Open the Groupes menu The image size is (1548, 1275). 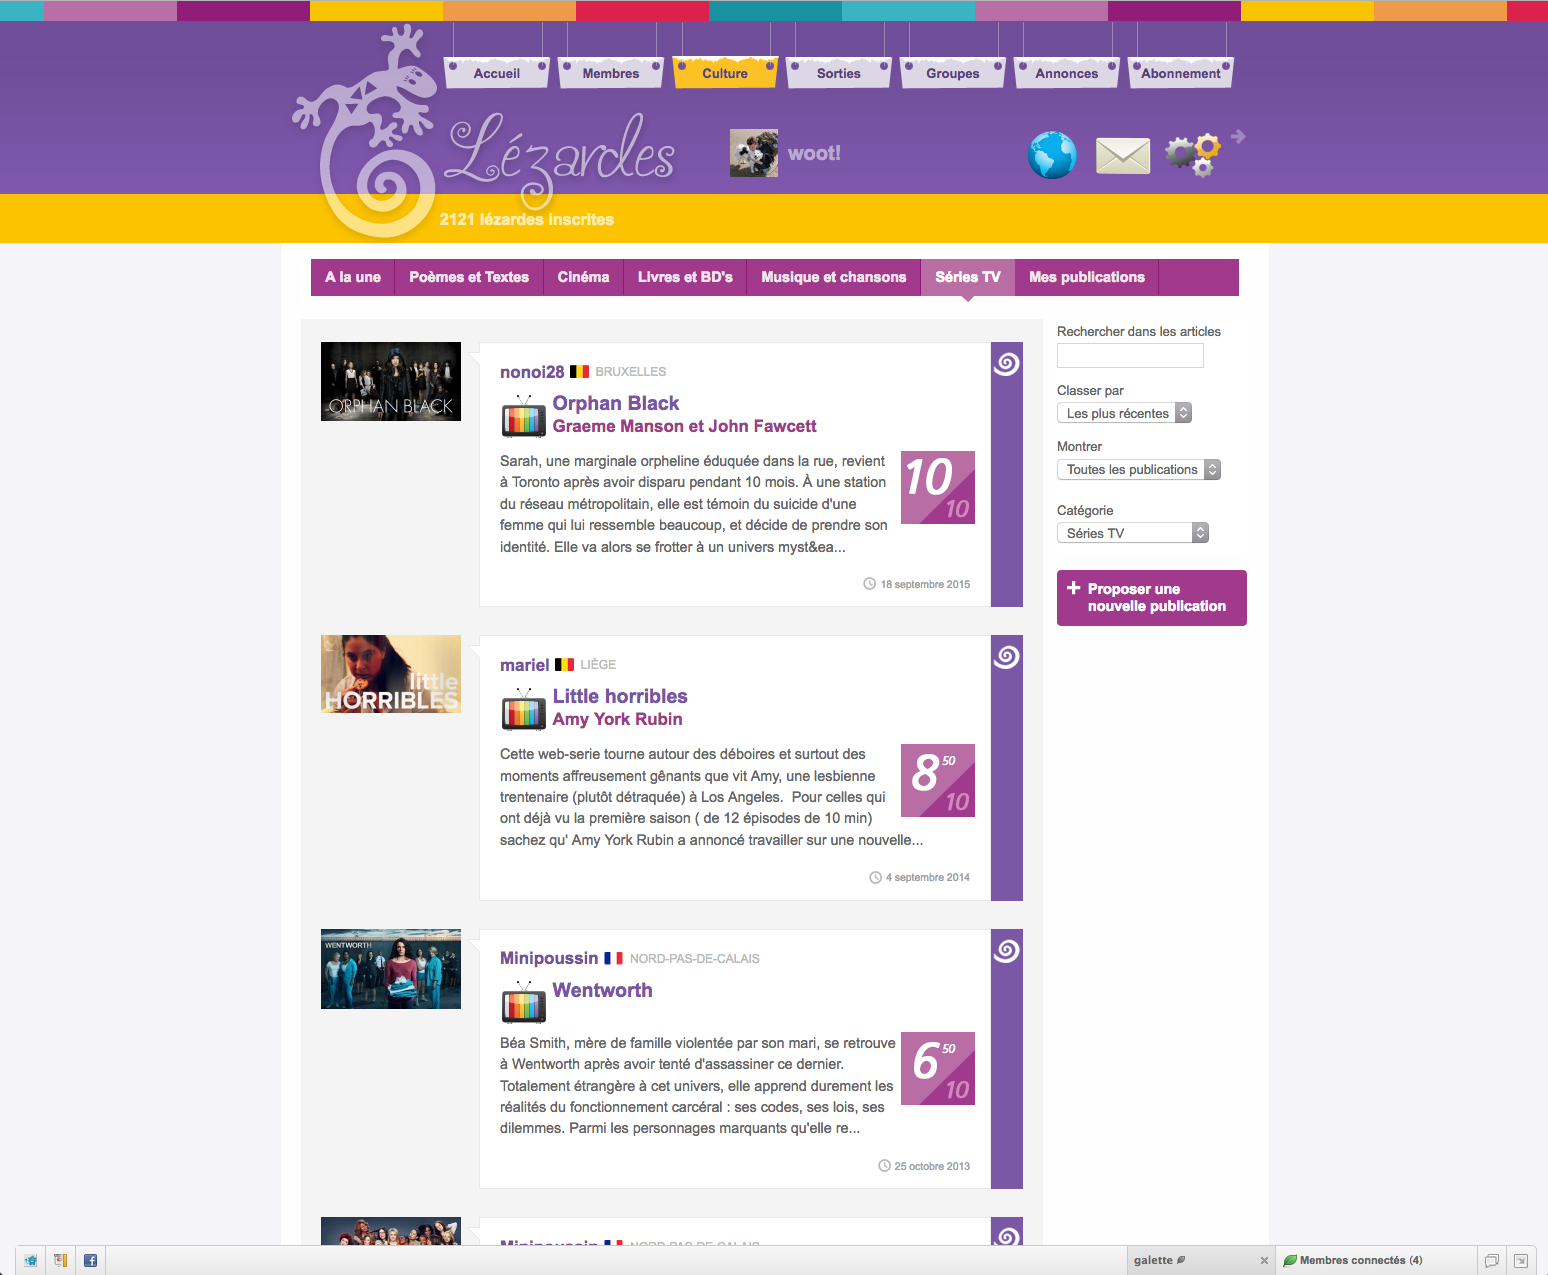953,73
